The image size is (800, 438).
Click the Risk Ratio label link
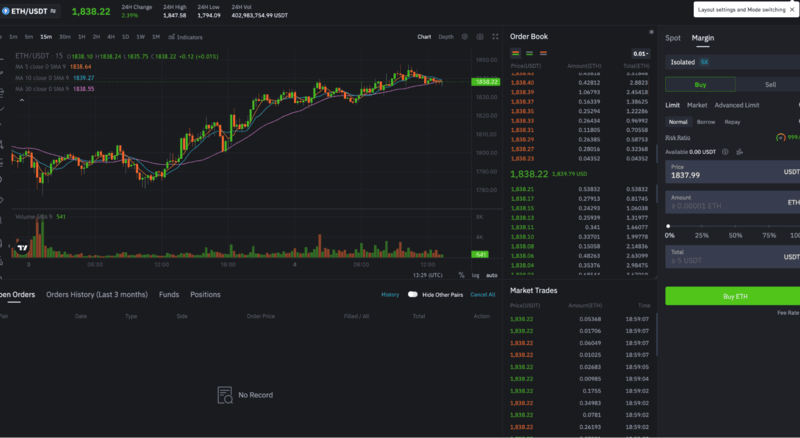click(678, 137)
